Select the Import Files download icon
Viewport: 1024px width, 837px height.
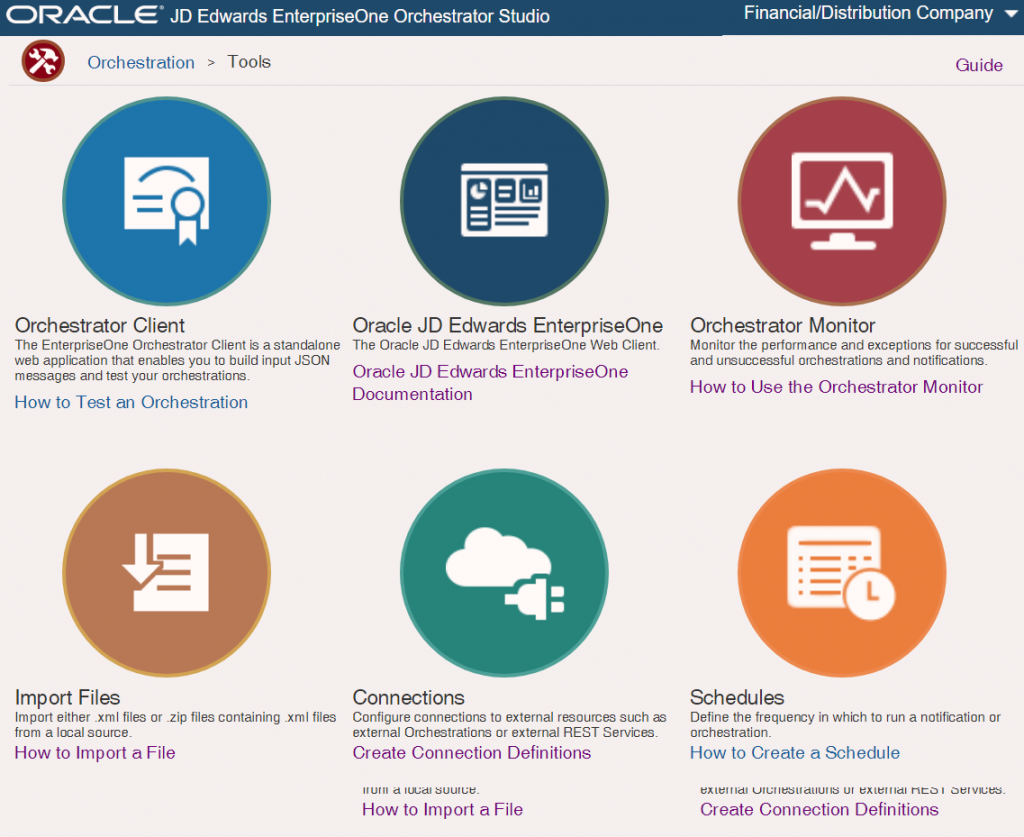(x=166, y=572)
